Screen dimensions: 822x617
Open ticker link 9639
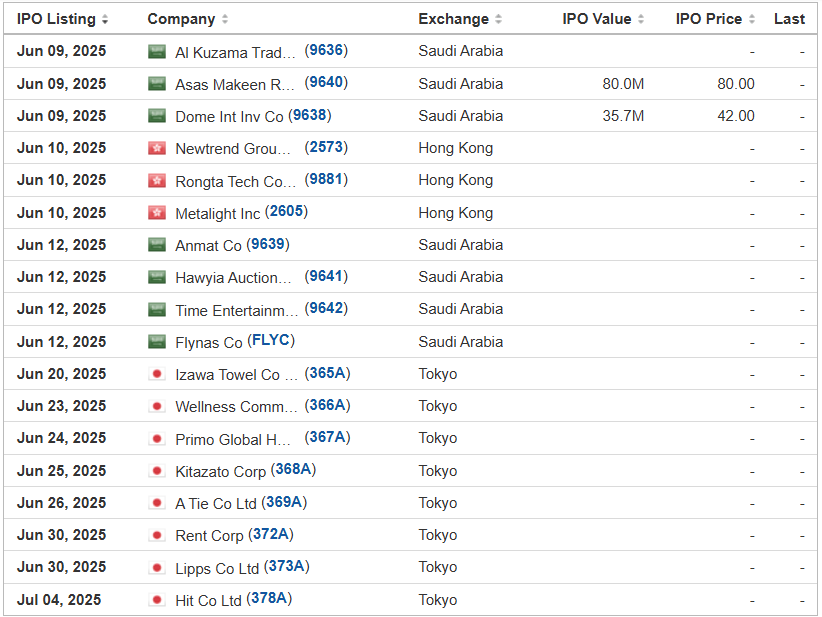pos(268,244)
